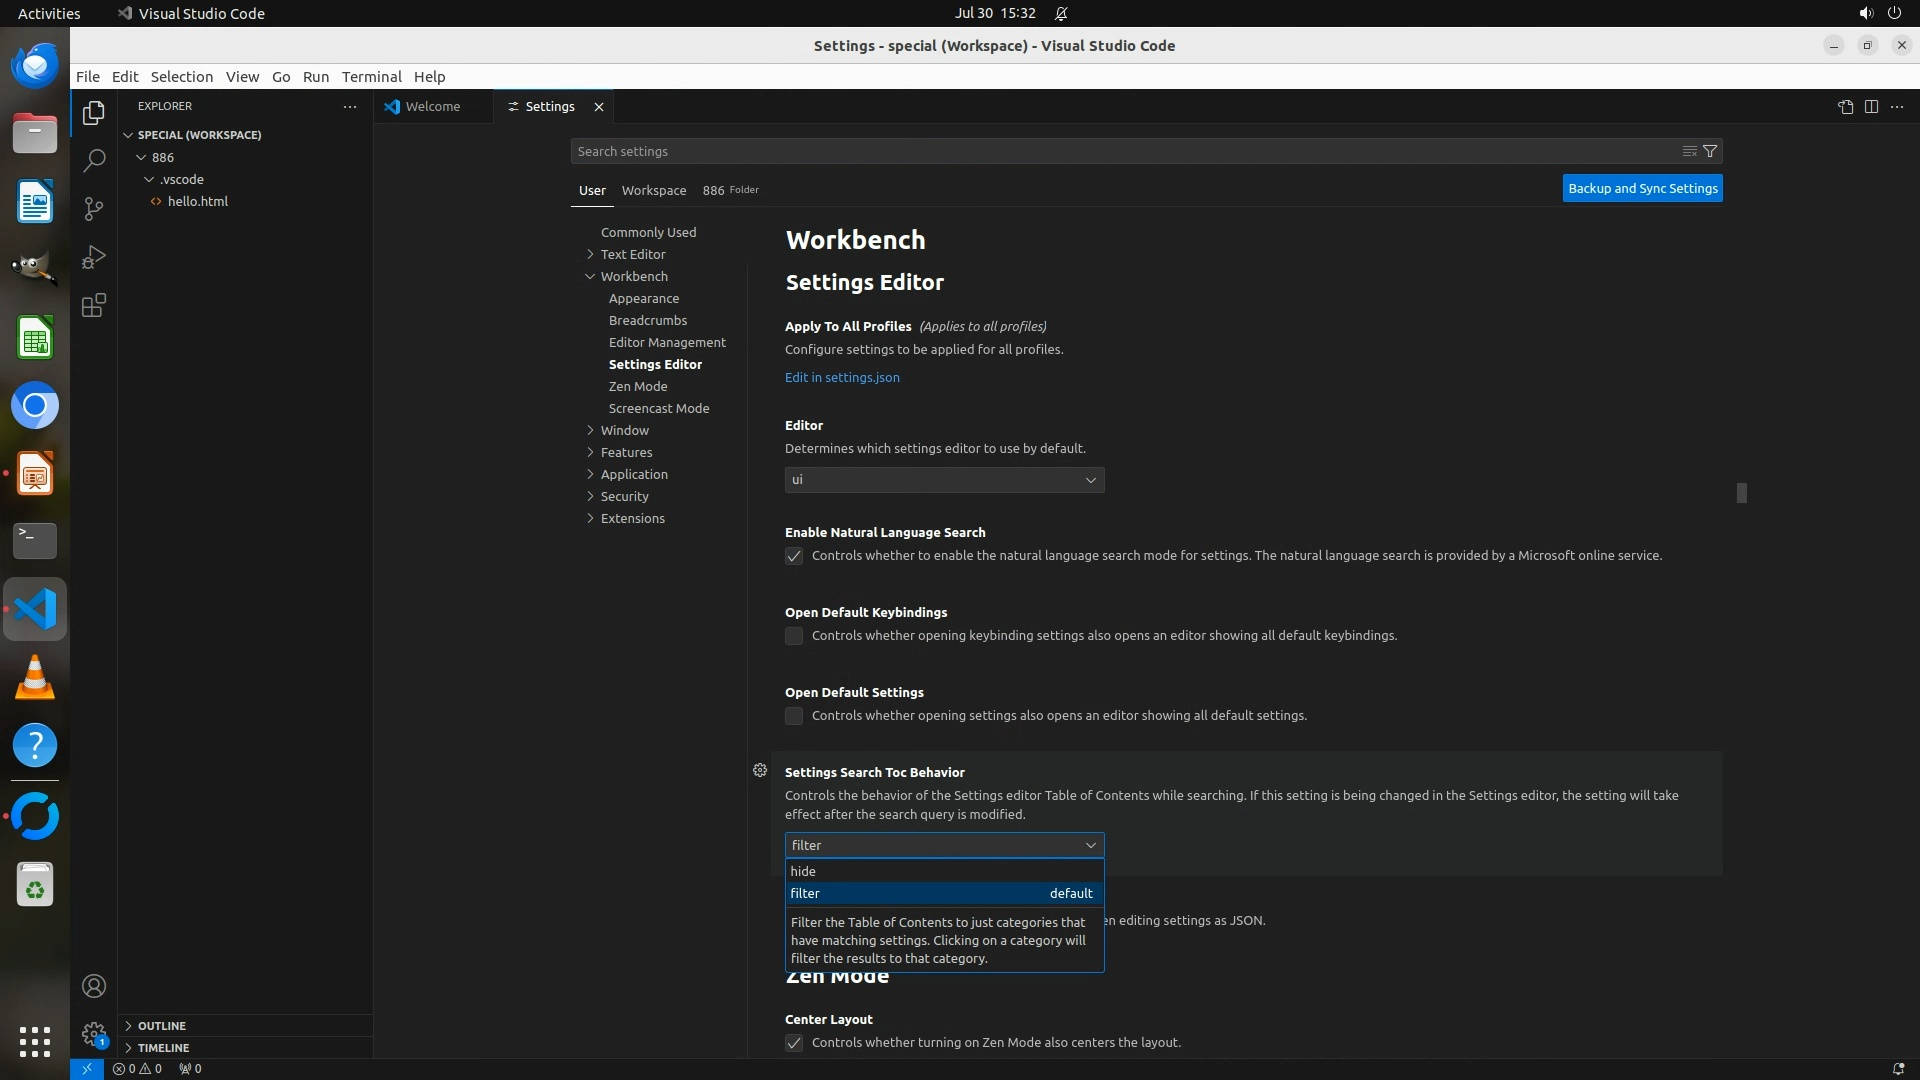1920x1080 pixels.
Task: Click the split editor right icon
Action: 1871,107
